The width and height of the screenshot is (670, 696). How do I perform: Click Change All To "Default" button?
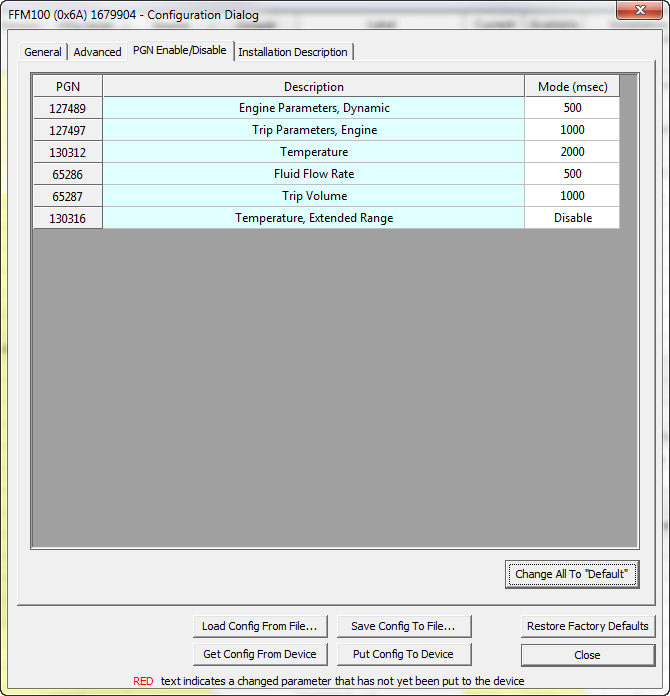click(x=571, y=574)
